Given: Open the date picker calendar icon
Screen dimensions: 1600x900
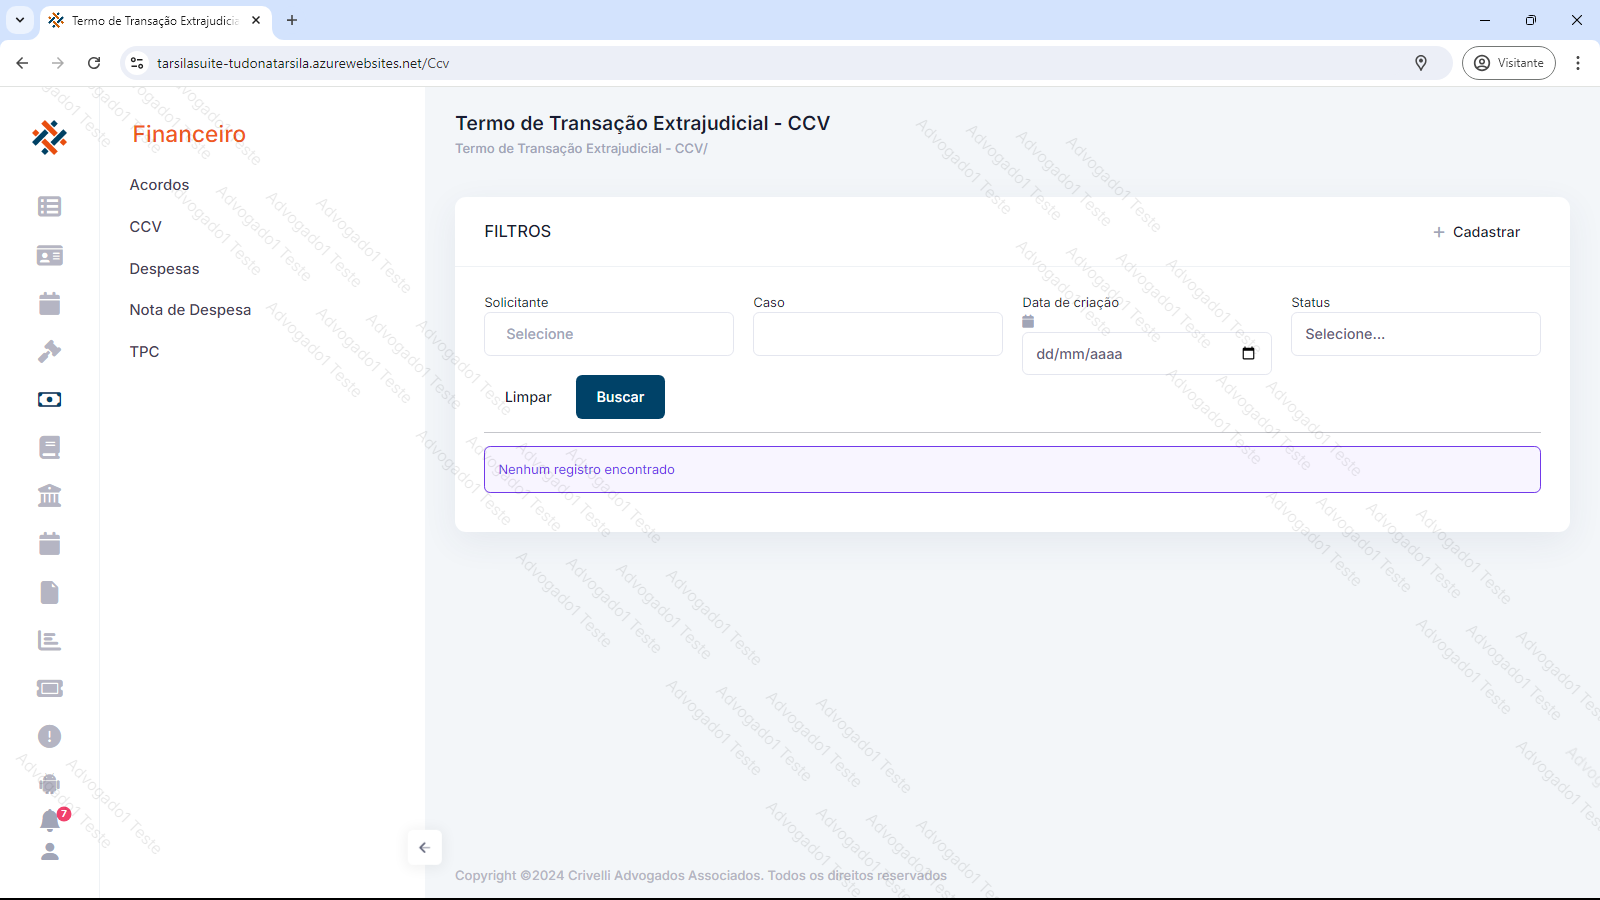Looking at the screenshot, I should [x=1248, y=354].
